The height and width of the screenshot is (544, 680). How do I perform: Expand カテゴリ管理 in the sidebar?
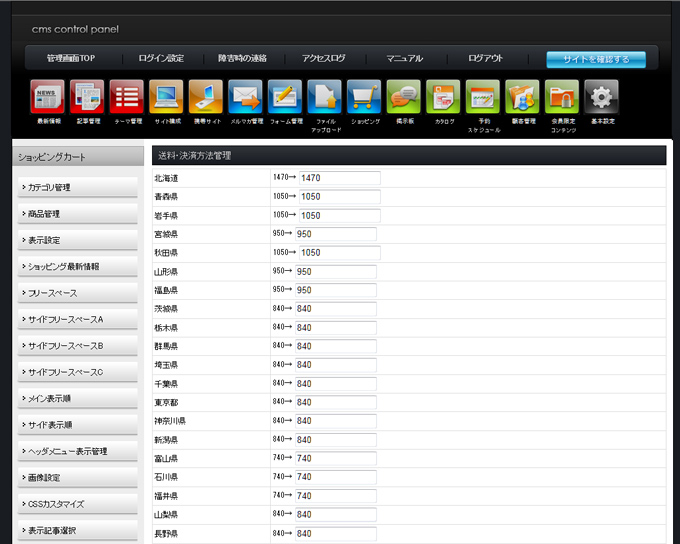pyautogui.click(x=78, y=188)
